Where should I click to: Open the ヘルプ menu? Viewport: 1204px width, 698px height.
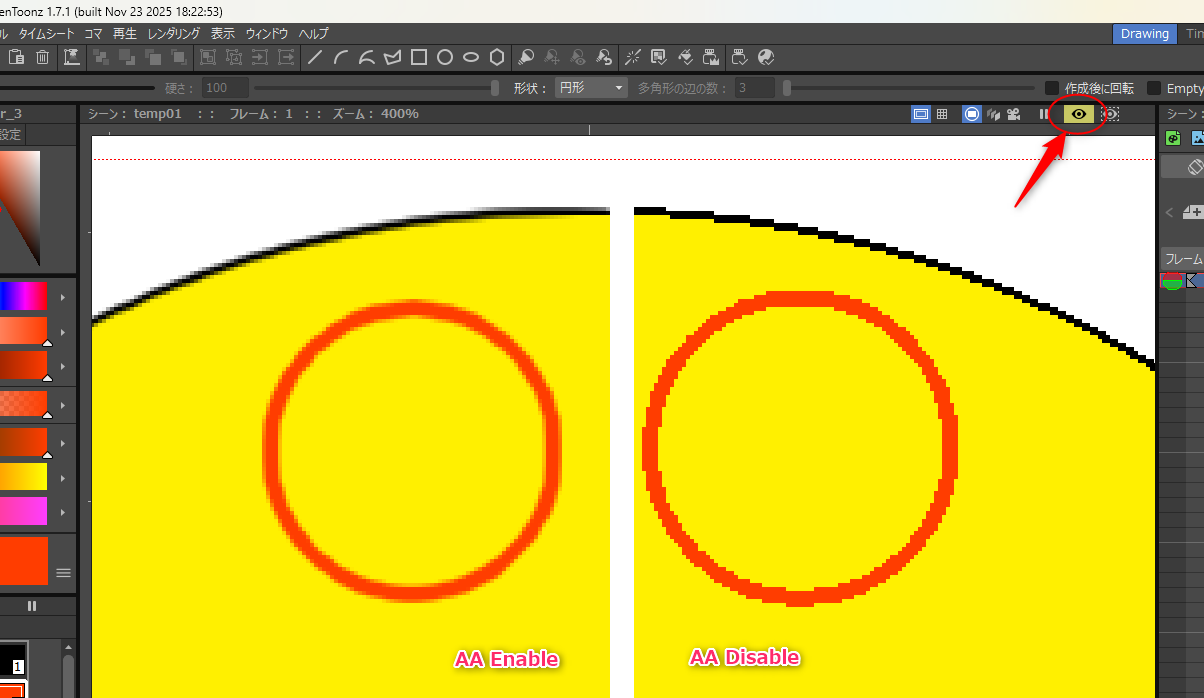pyautogui.click(x=313, y=33)
